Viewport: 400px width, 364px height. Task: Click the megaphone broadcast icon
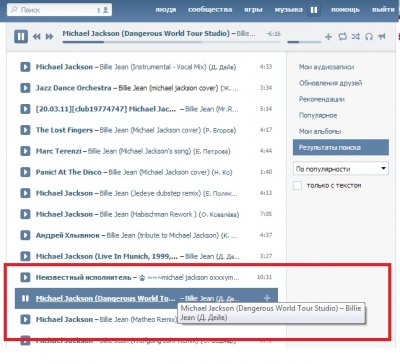382,36
